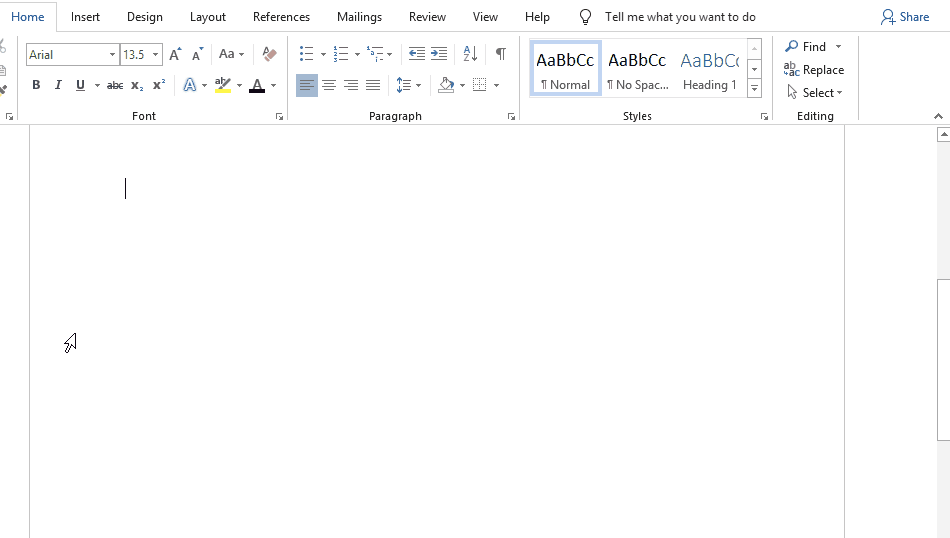Image resolution: width=950 pixels, height=538 pixels.
Task: Toggle Superscript formatting
Action: [x=159, y=85]
